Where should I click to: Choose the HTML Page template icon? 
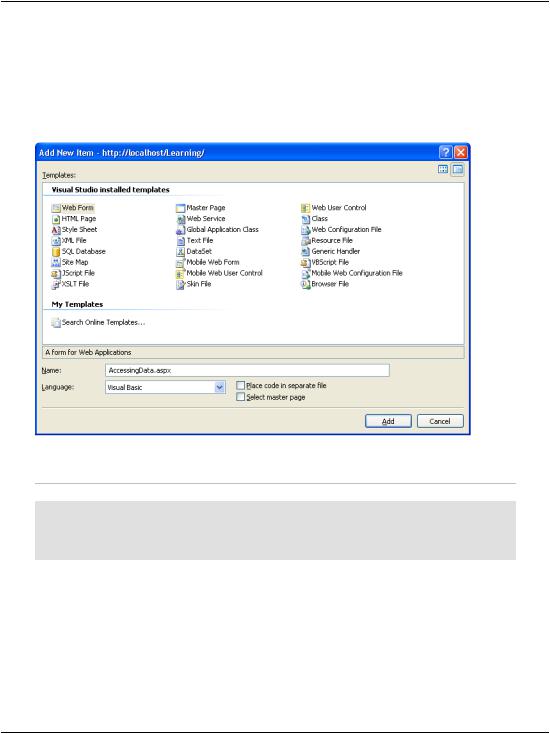pos(56,219)
